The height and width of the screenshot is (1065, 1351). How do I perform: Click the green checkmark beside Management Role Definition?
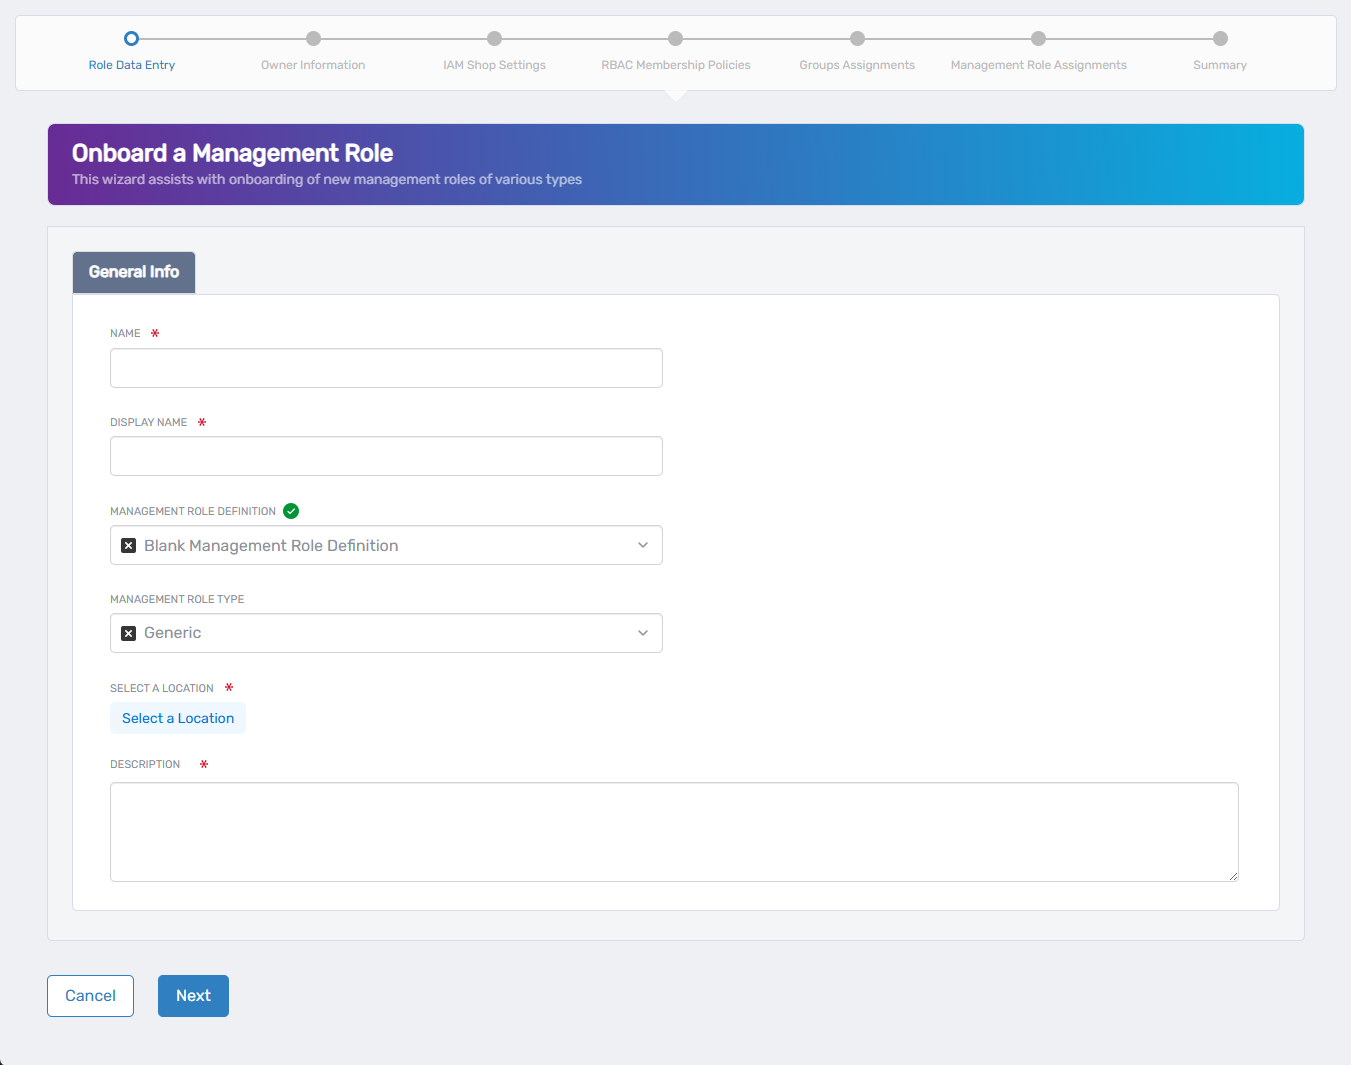[x=291, y=511]
